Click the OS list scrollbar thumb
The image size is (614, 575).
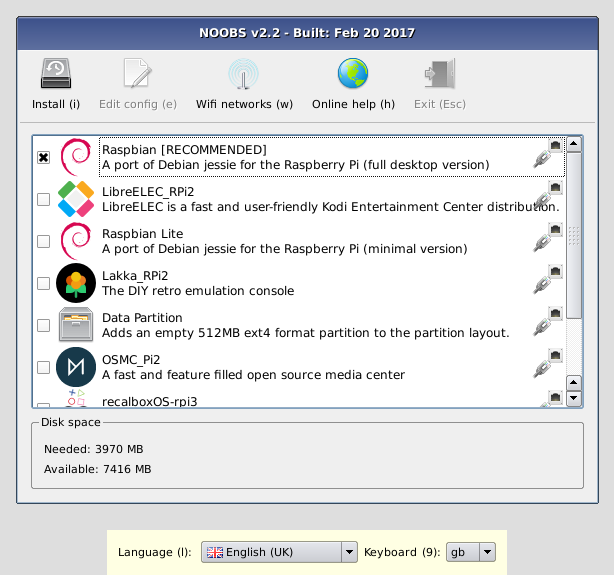[x=574, y=235]
